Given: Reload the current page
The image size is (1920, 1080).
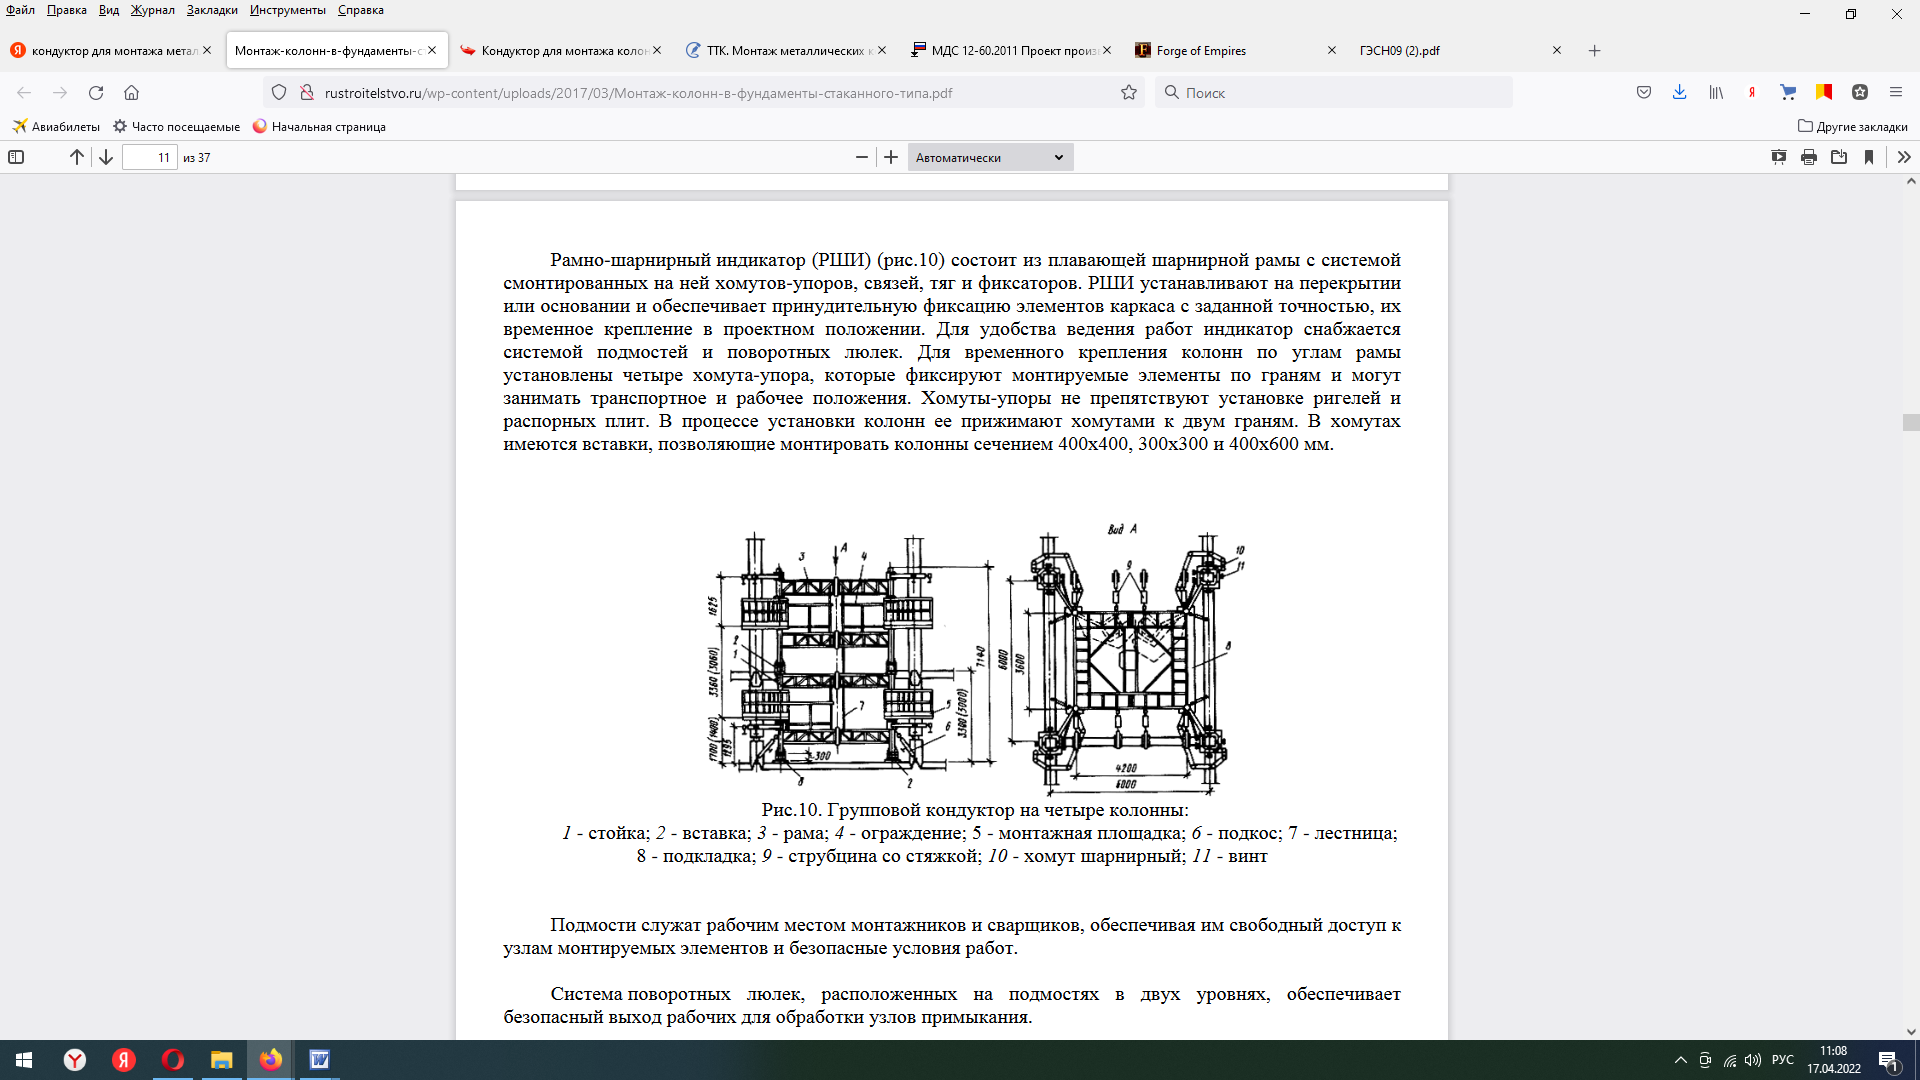Looking at the screenshot, I should coord(96,92).
